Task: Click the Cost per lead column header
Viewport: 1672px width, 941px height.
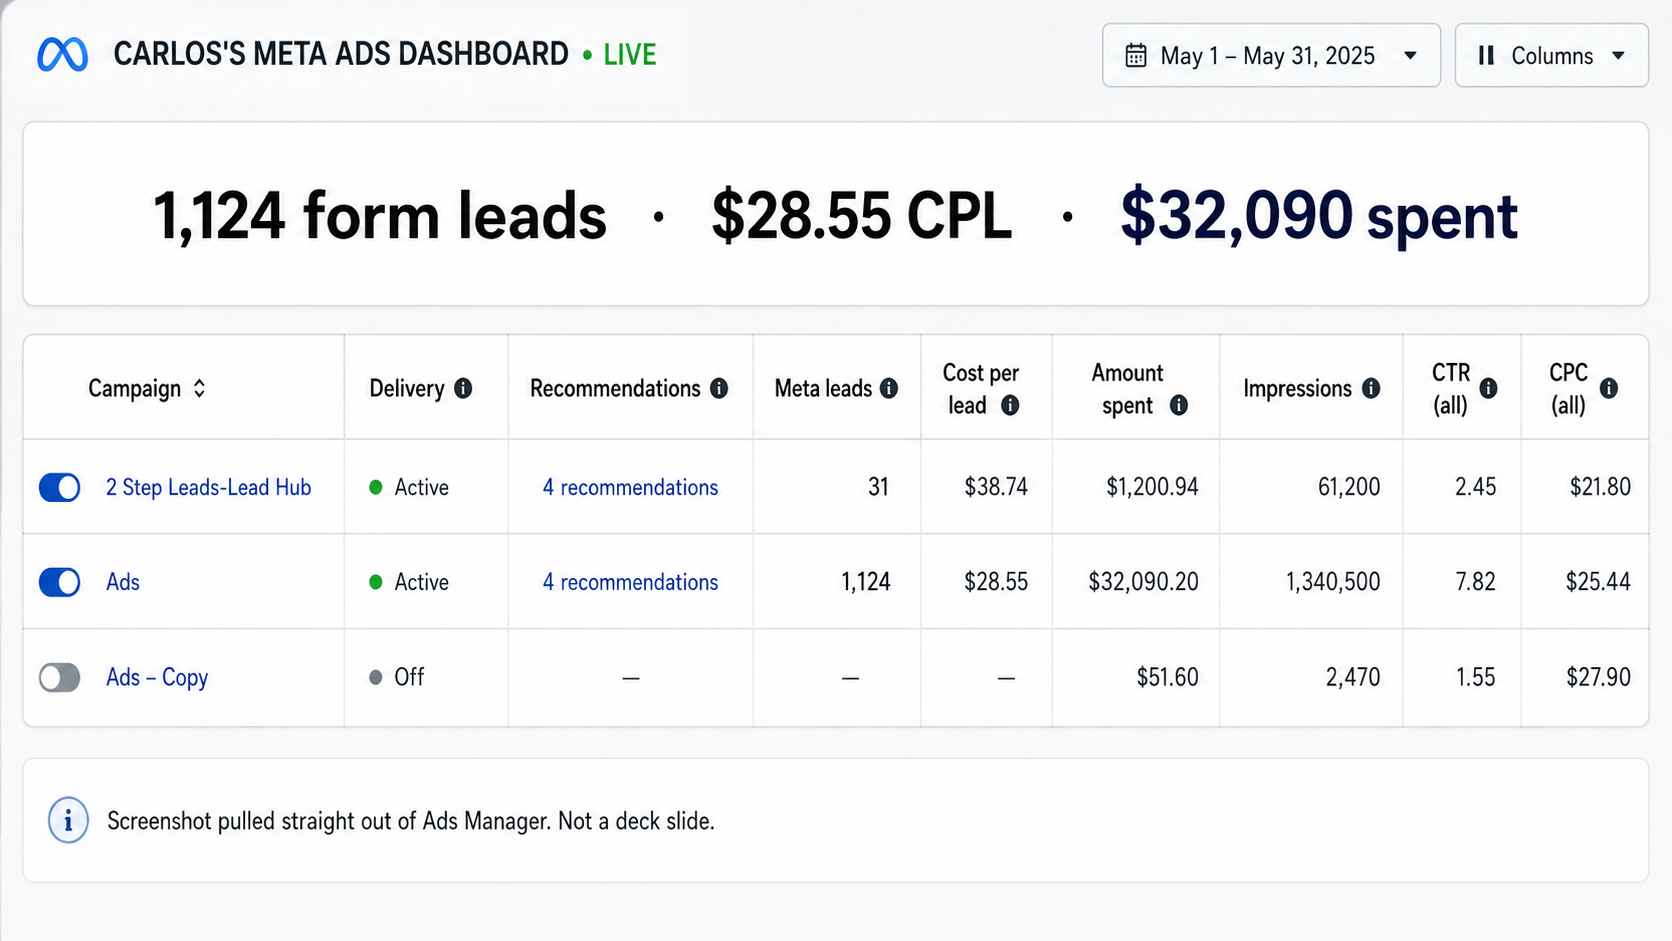Action: click(980, 389)
